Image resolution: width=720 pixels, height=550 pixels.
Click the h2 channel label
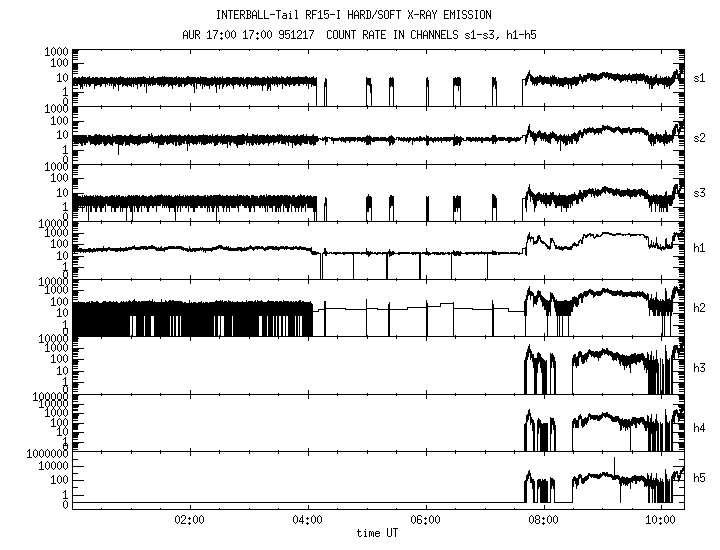click(699, 309)
